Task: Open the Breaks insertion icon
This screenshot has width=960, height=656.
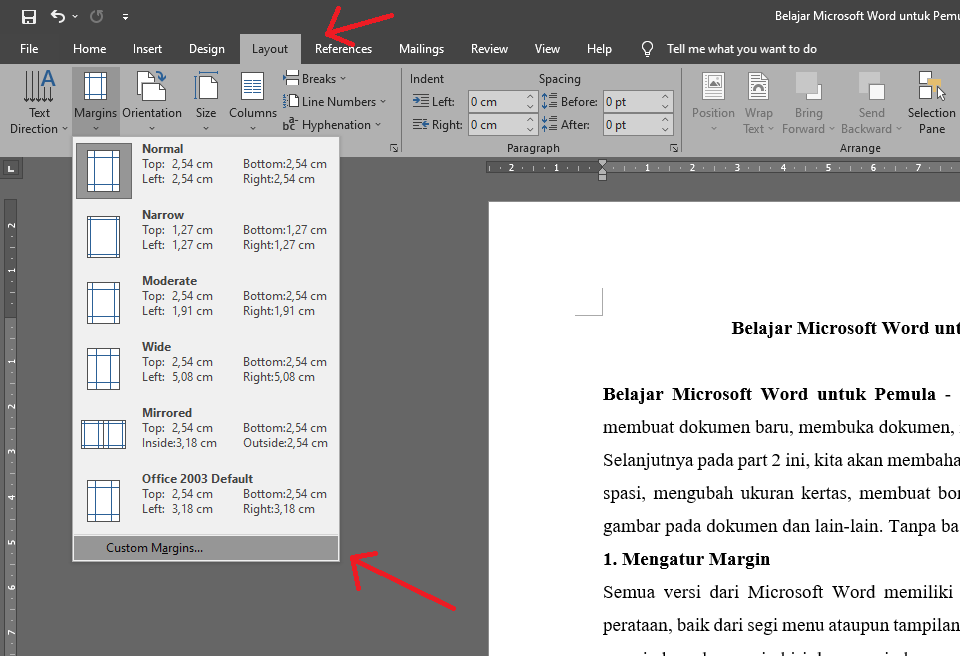Action: click(x=315, y=78)
